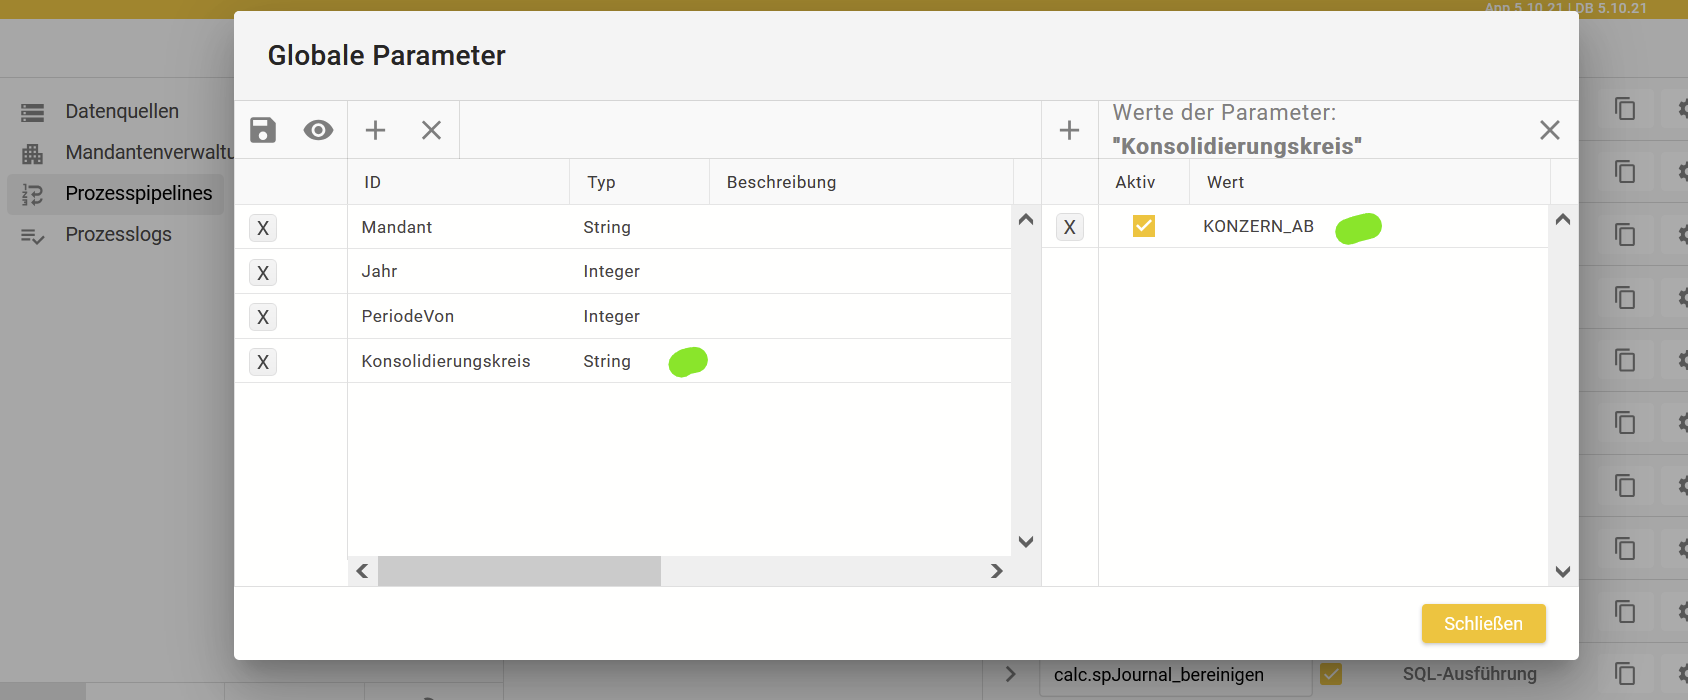Close the Werte der Parameter panel
Image resolution: width=1688 pixels, height=700 pixels.
[x=1549, y=130]
